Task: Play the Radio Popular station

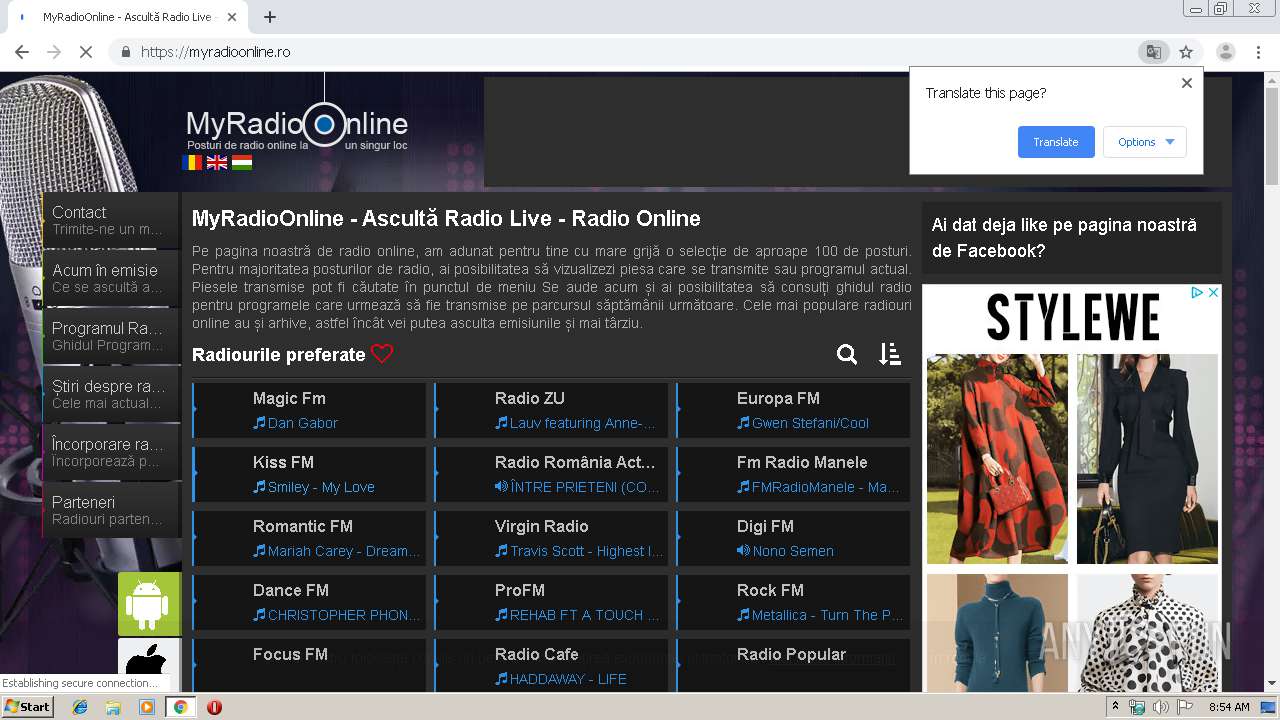Action: coord(793,665)
